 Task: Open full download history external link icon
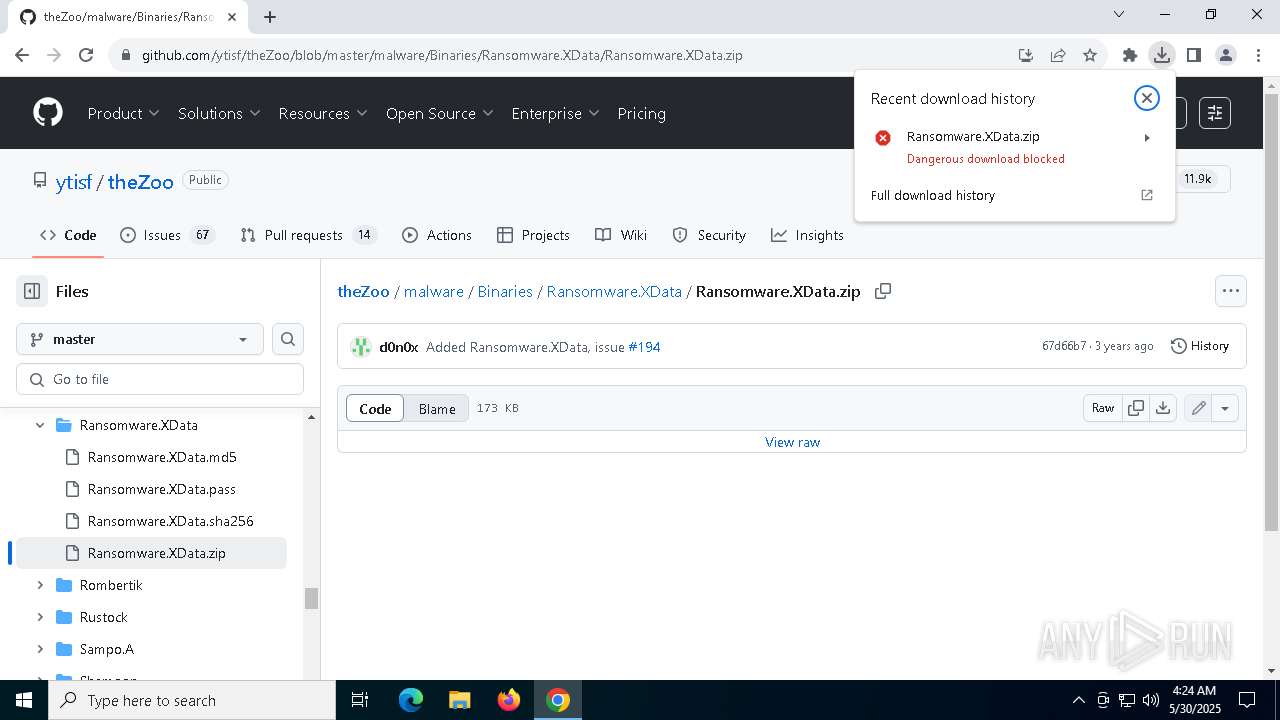[x=1147, y=195]
